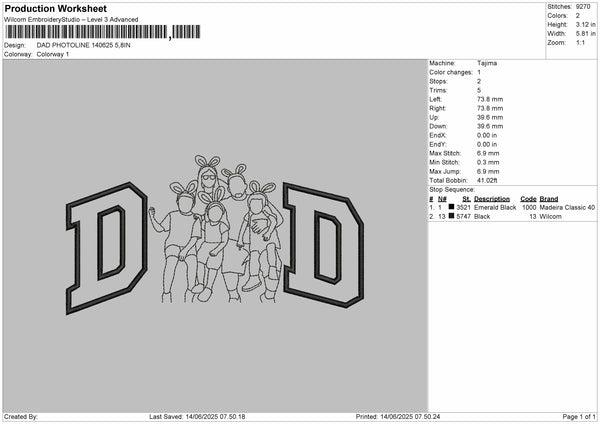Select the EndX value '0.00 in'
This screenshot has height=424, width=600.
[x=487, y=135]
